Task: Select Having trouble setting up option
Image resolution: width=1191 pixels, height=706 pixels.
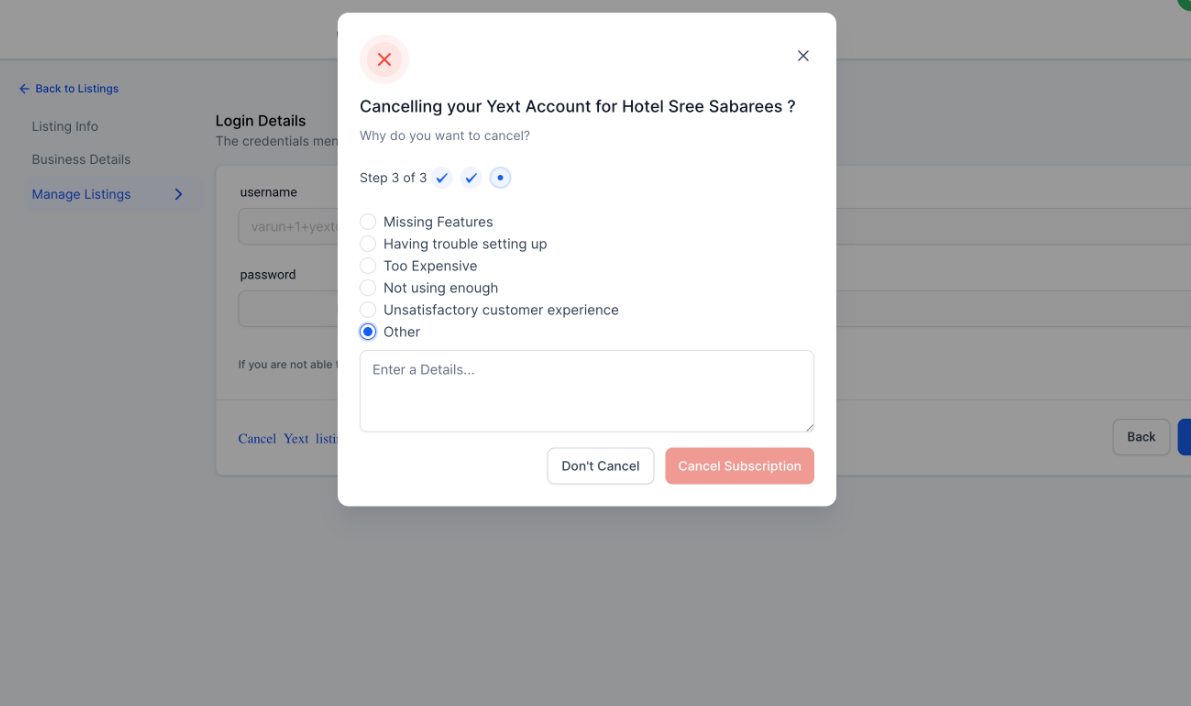Action: pos(368,244)
